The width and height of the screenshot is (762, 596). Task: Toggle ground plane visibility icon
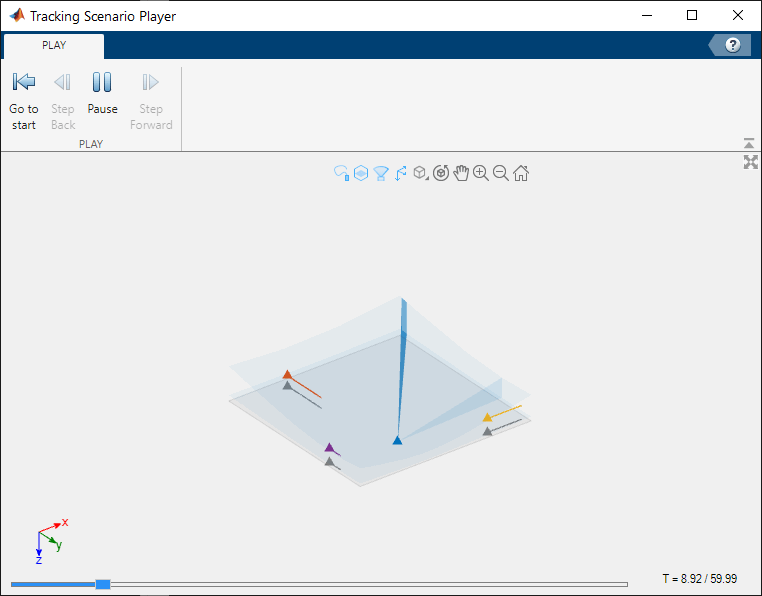point(361,173)
